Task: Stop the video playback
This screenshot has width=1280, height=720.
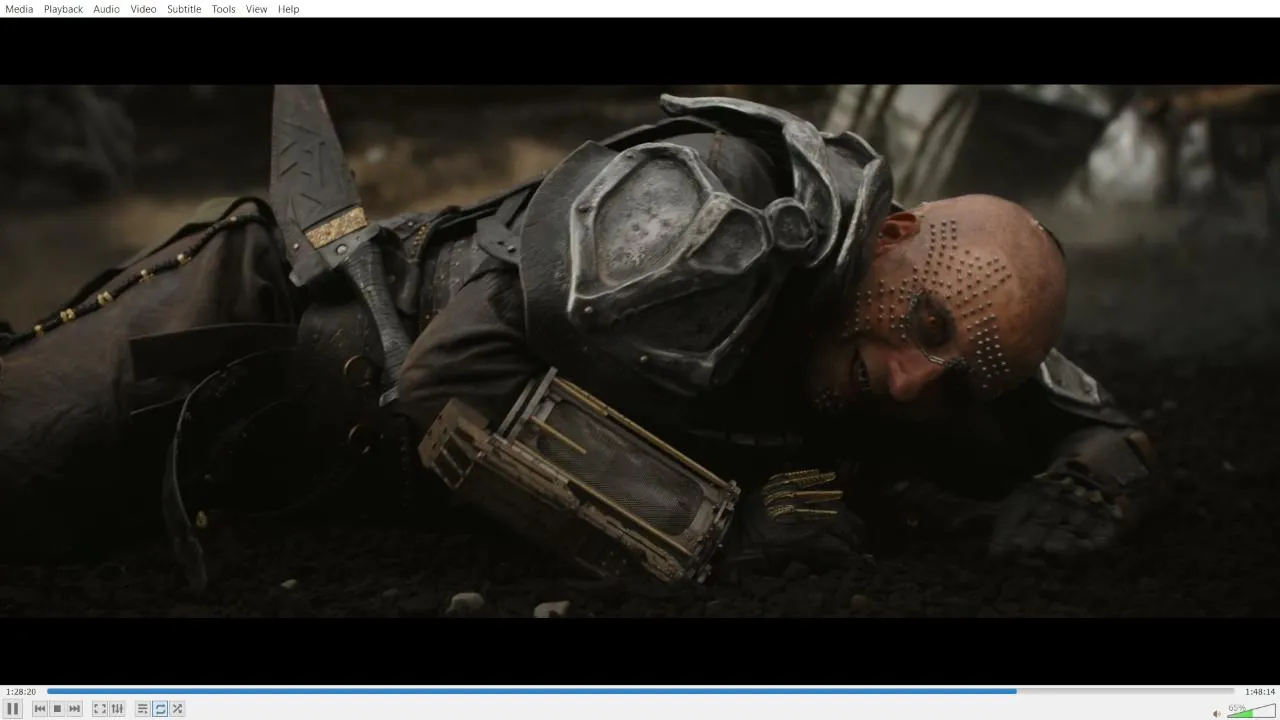Action: point(57,709)
